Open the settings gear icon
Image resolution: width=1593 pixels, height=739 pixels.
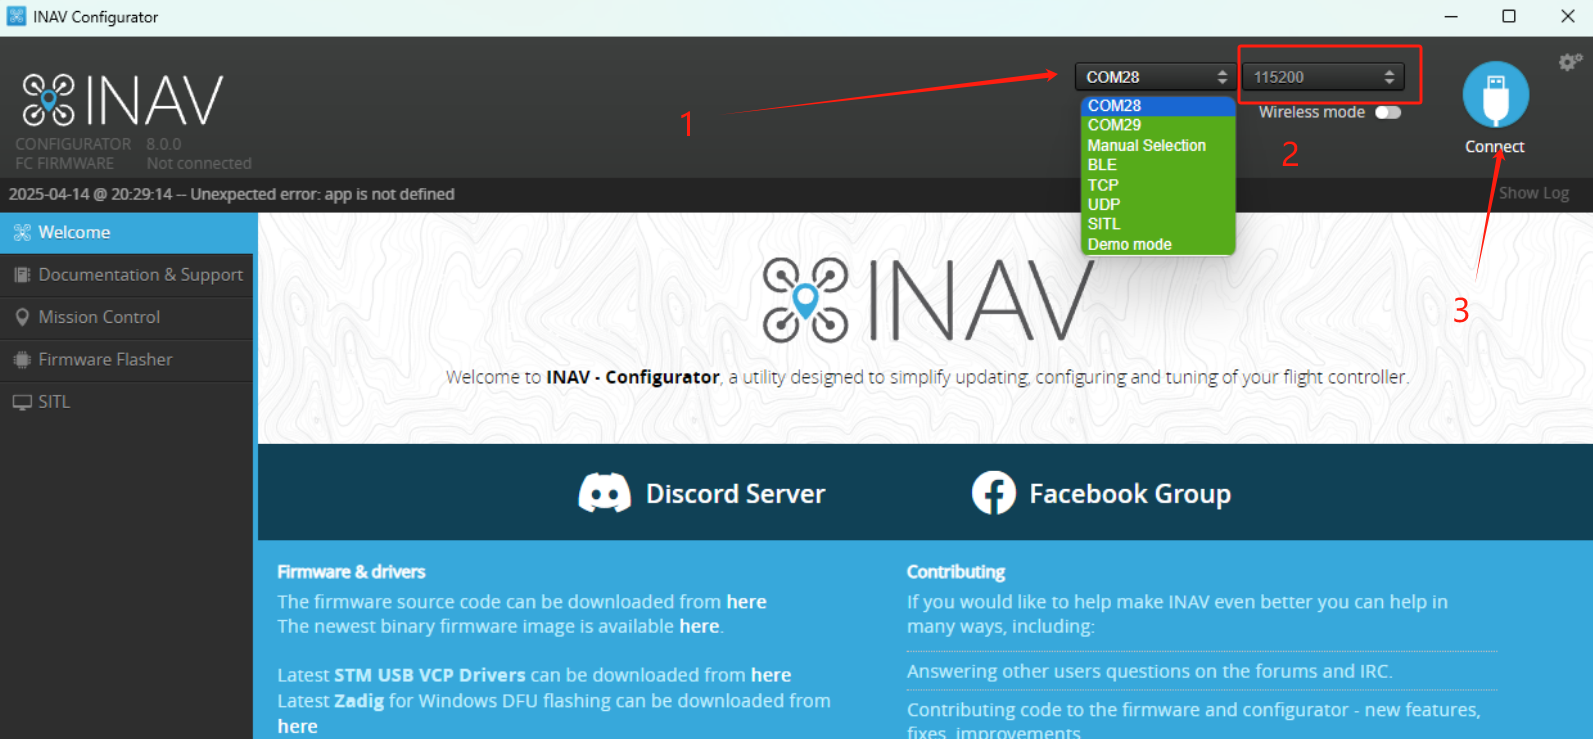click(x=1569, y=62)
